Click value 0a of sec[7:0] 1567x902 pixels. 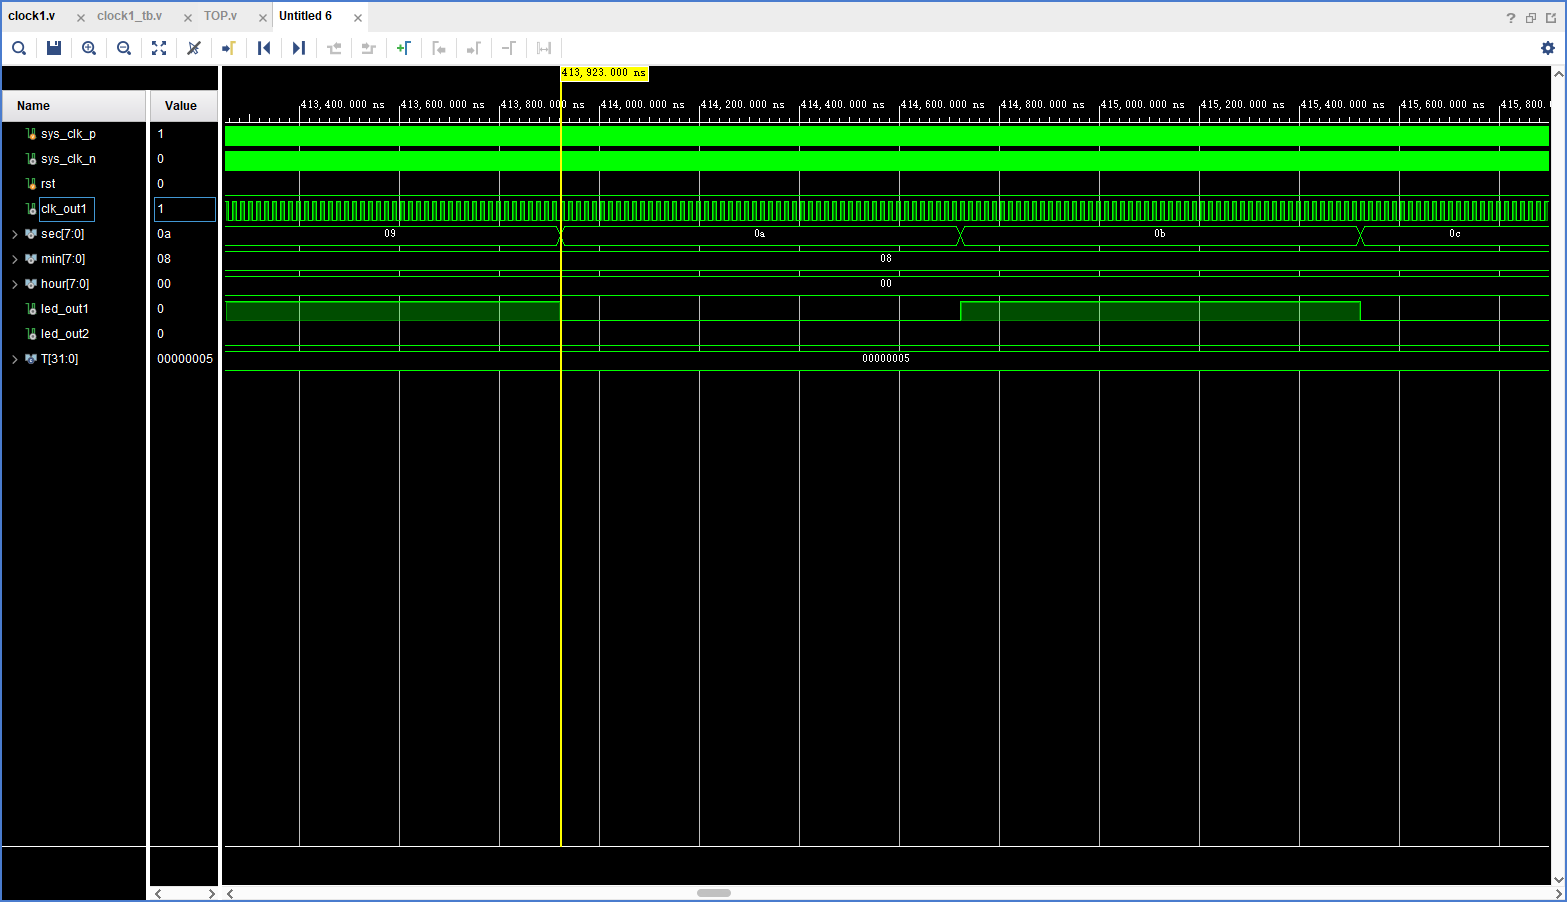click(x=164, y=234)
